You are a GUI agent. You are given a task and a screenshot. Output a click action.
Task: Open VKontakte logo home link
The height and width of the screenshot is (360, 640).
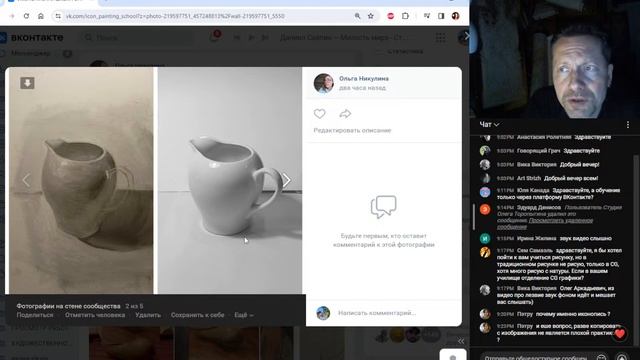point(32,38)
